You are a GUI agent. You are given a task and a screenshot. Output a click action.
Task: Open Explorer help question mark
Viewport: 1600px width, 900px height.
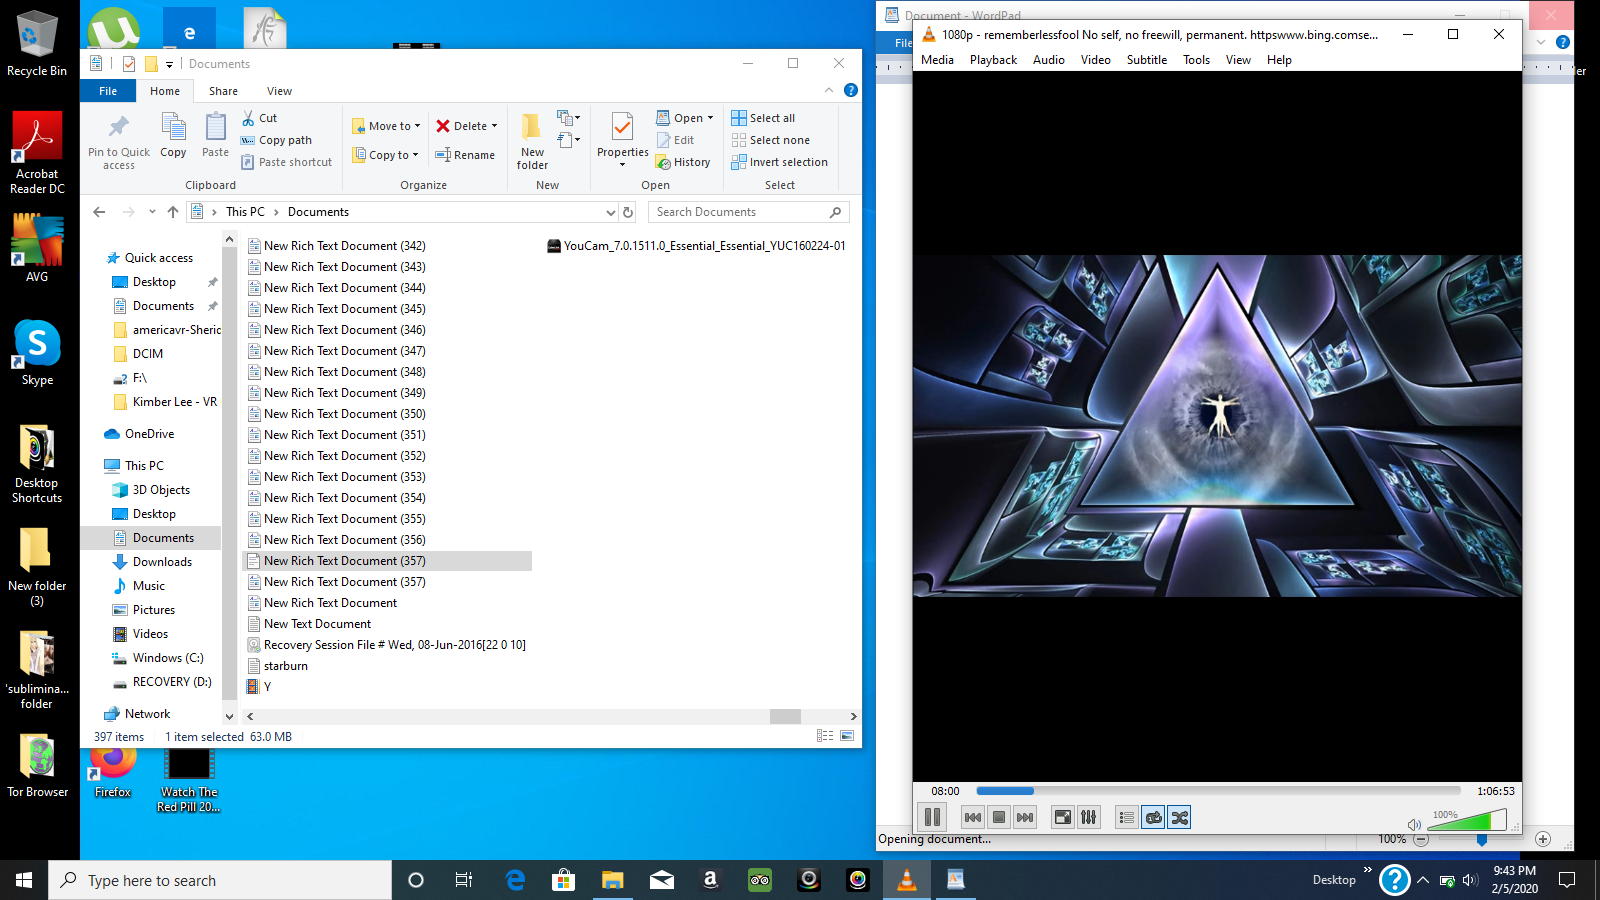[x=851, y=91]
